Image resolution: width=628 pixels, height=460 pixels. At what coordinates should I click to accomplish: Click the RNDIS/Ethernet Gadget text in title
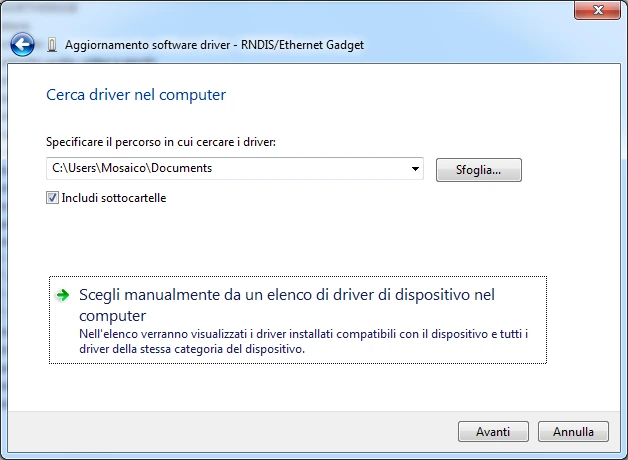302,45
